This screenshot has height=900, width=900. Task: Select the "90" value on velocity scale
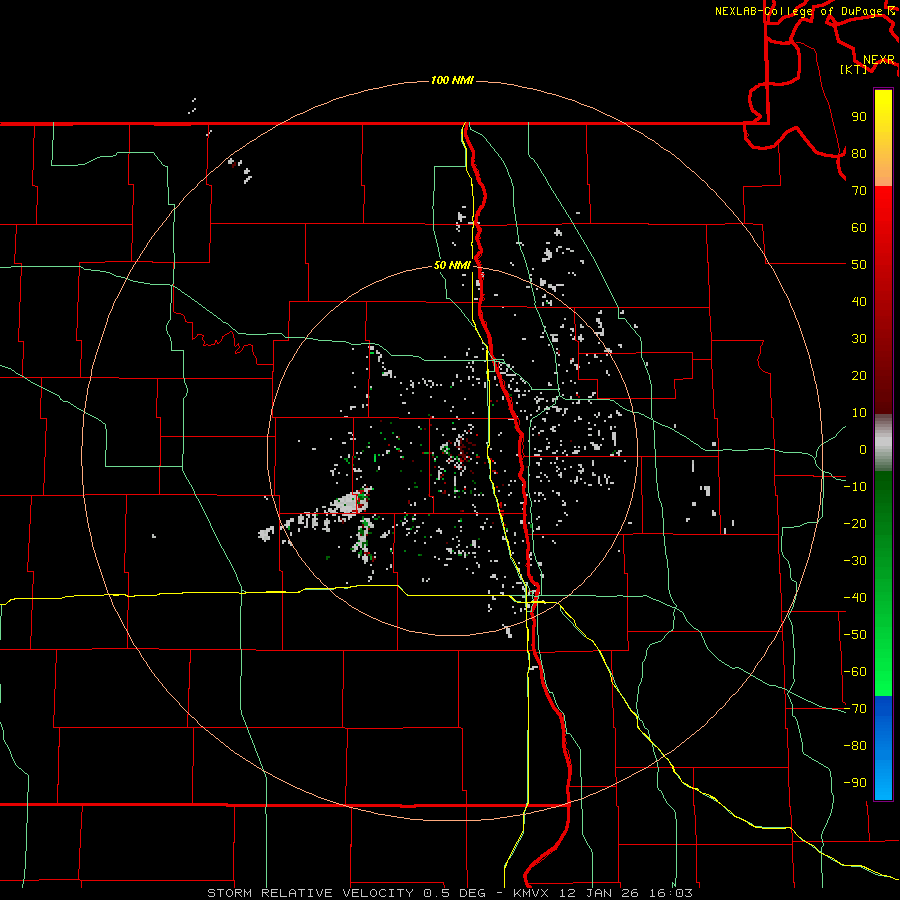click(x=859, y=117)
